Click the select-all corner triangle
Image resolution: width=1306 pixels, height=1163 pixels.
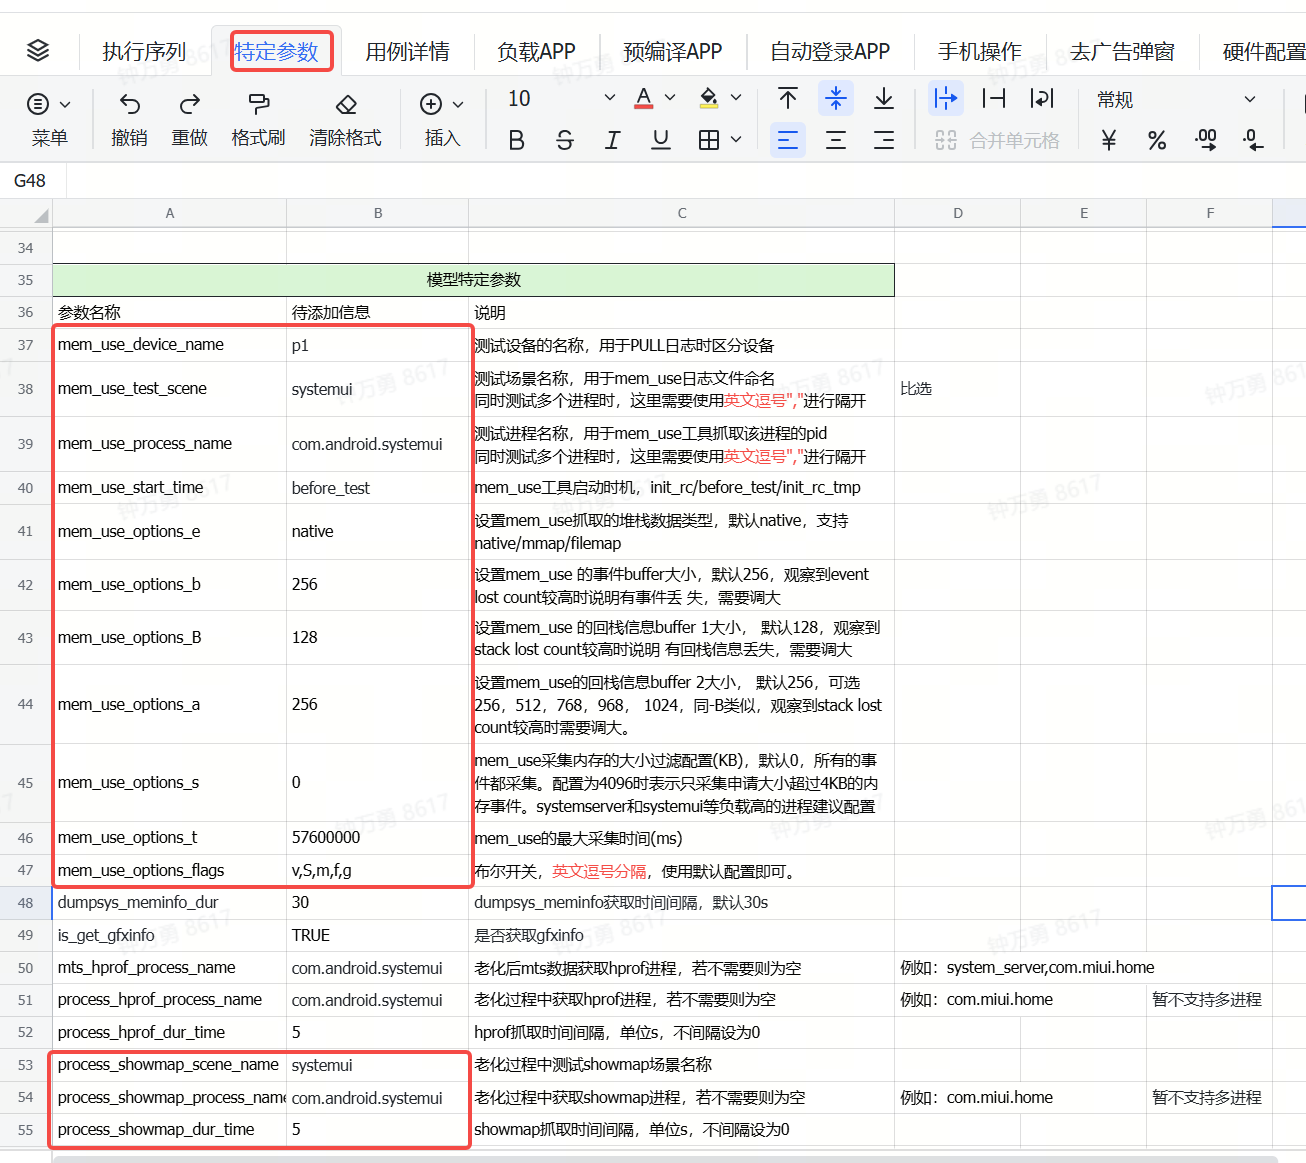(40, 214)
